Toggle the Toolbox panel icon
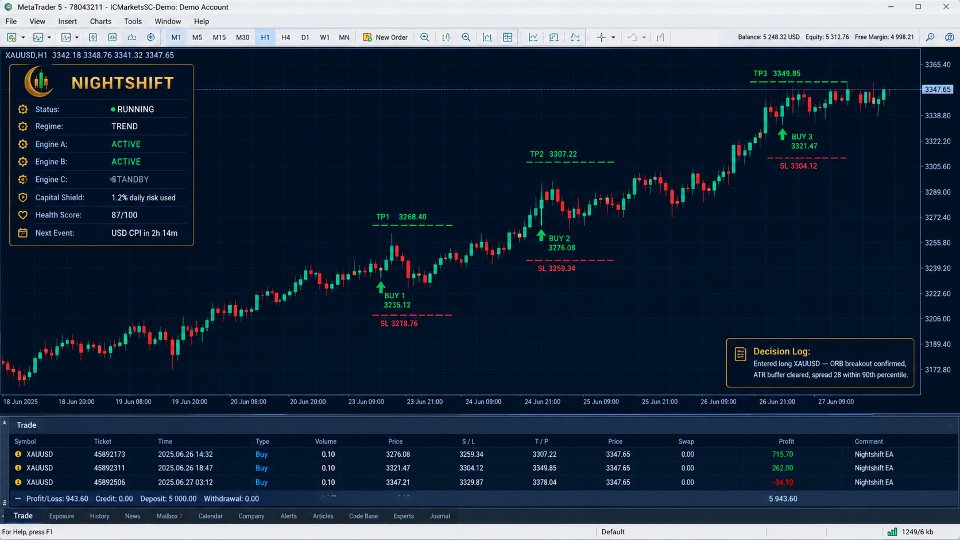Screen dimensions: 960x540 [151, 37]
